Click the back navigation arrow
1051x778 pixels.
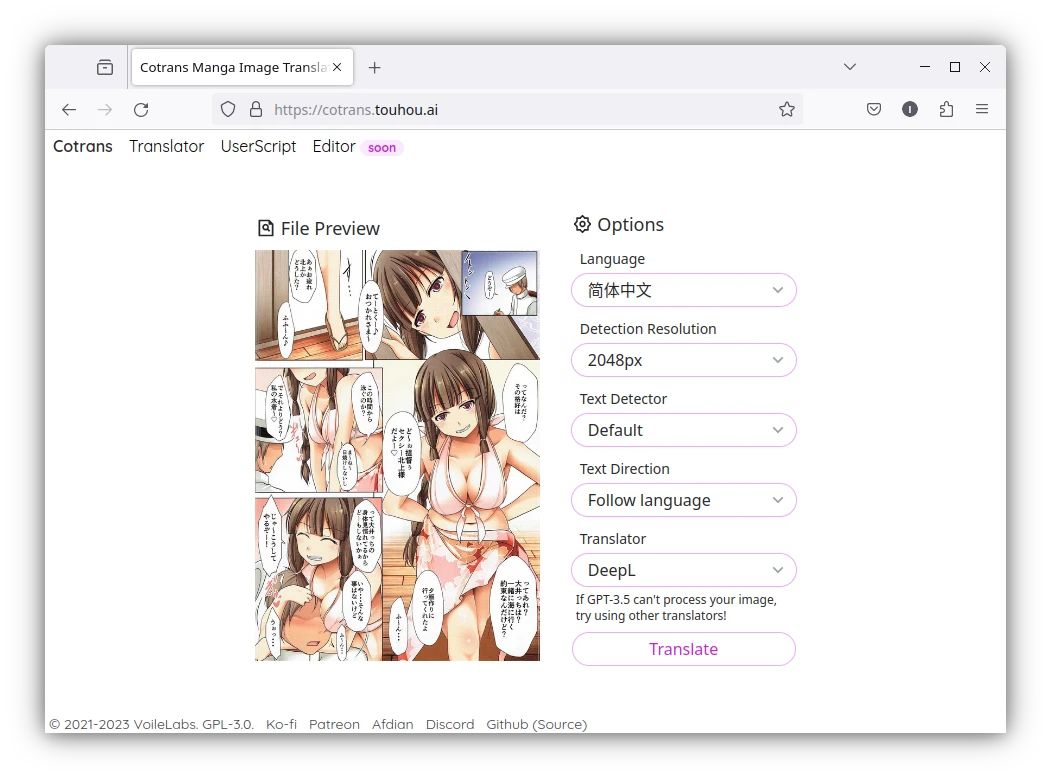click(x=69, y=110)
